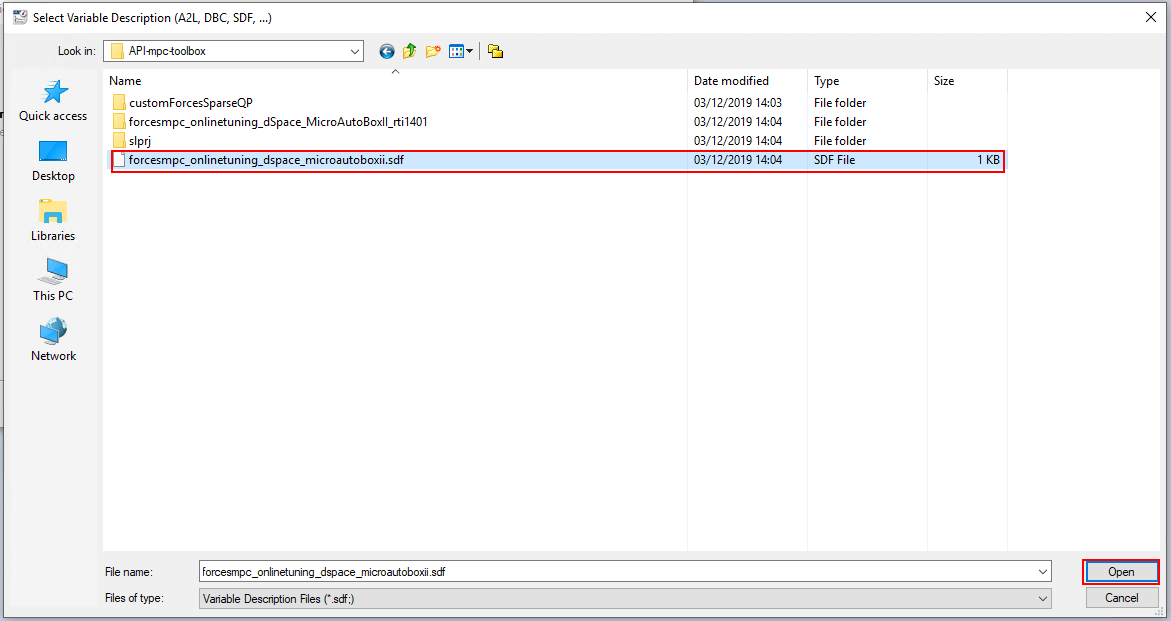Open Quick access in the sidebar
The width and height of the screenshot is (1171, 621).
(x=53, y=101)
